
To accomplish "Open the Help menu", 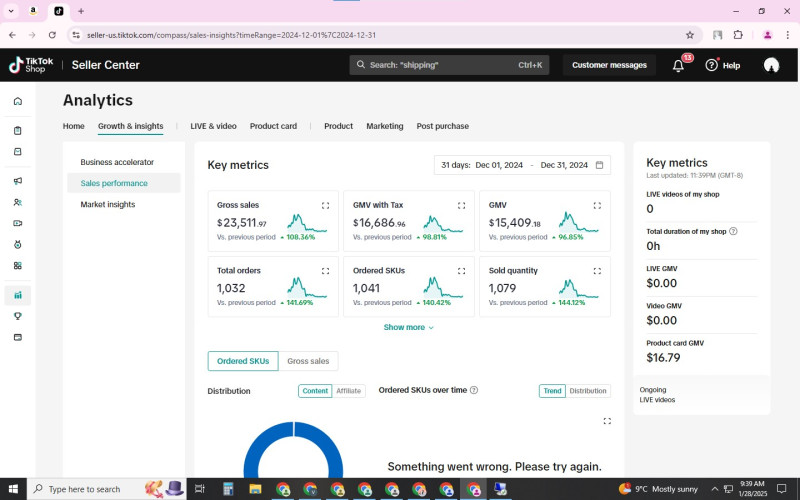I will 722,65.
